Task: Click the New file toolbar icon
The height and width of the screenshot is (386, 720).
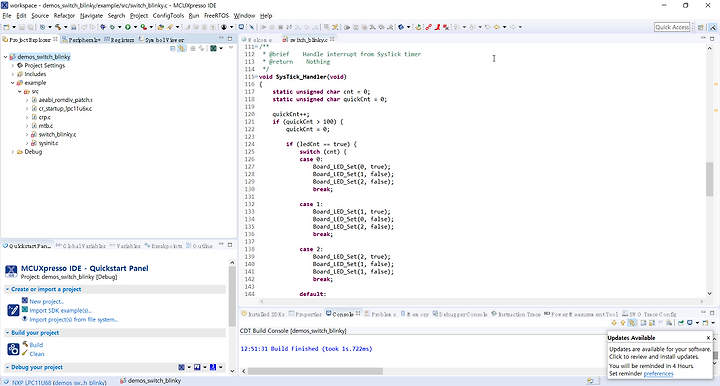Action: click(x=6, y=27)
